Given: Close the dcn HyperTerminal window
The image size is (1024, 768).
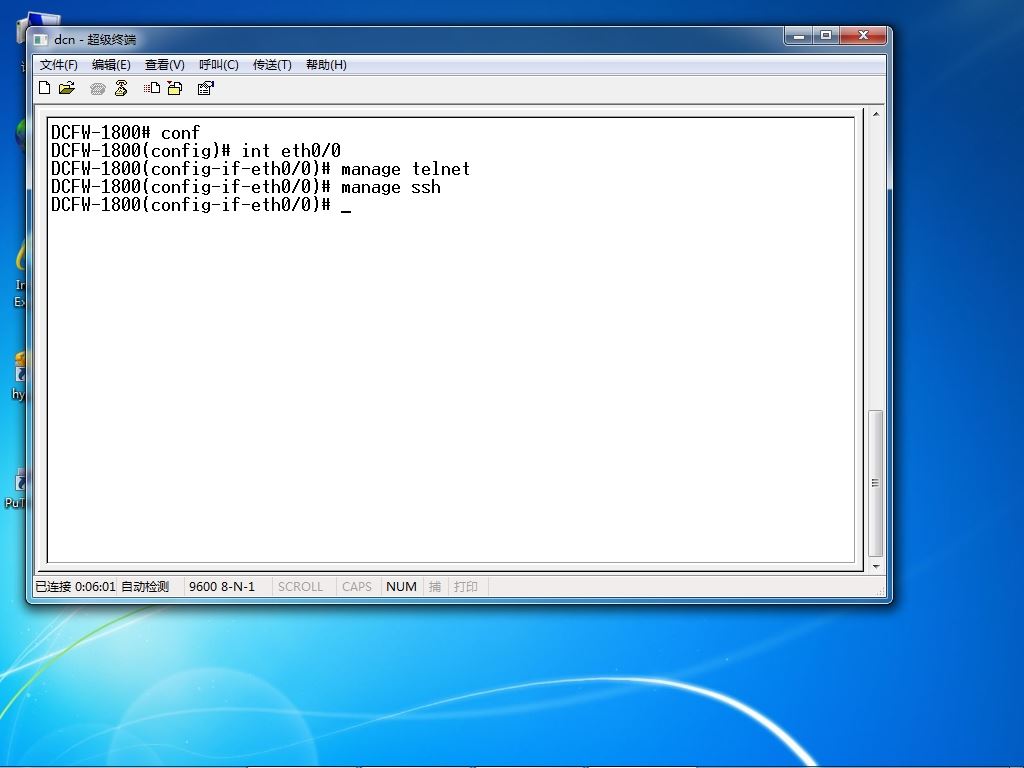Looking at the screenshot, I should [863, 36].
